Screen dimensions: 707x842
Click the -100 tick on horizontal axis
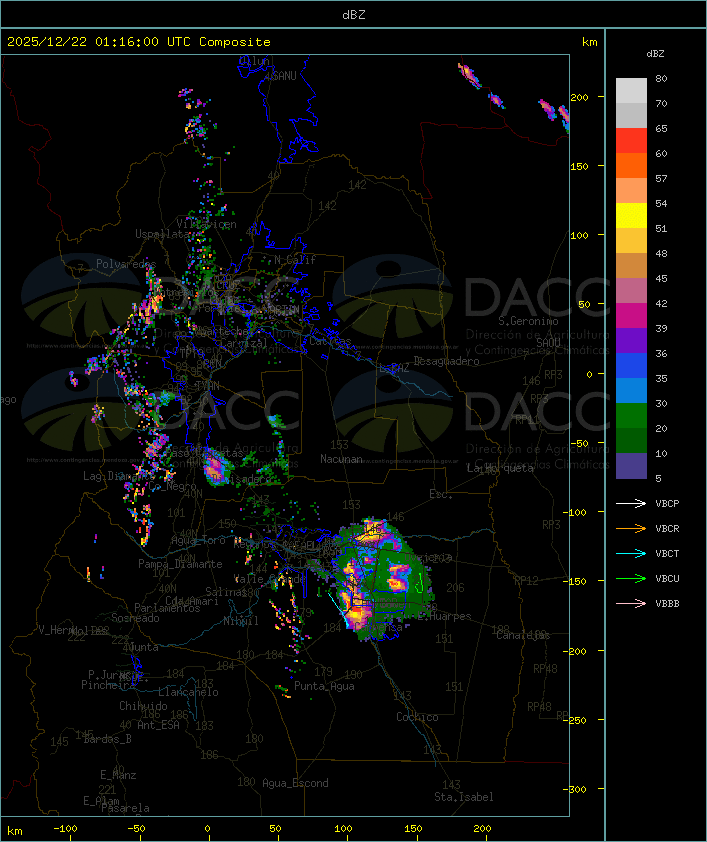point(65,829)
